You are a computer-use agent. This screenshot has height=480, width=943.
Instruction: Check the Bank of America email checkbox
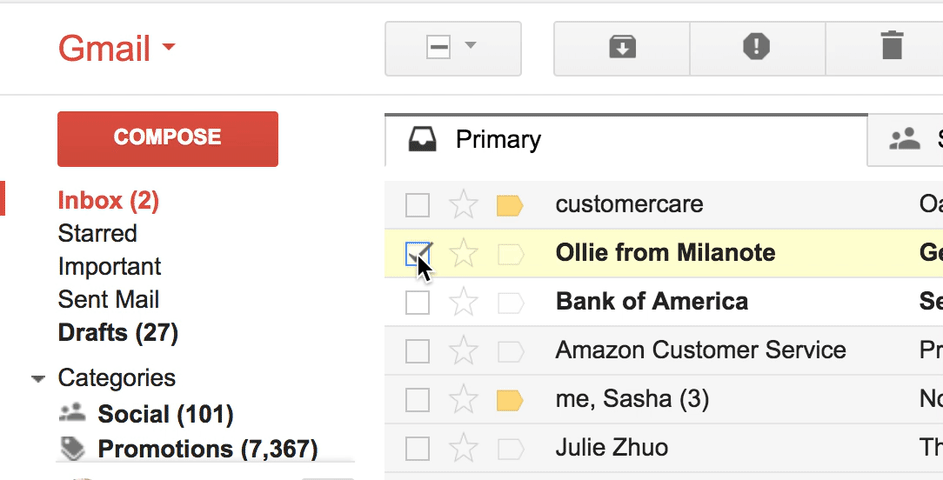coord(417,302)
